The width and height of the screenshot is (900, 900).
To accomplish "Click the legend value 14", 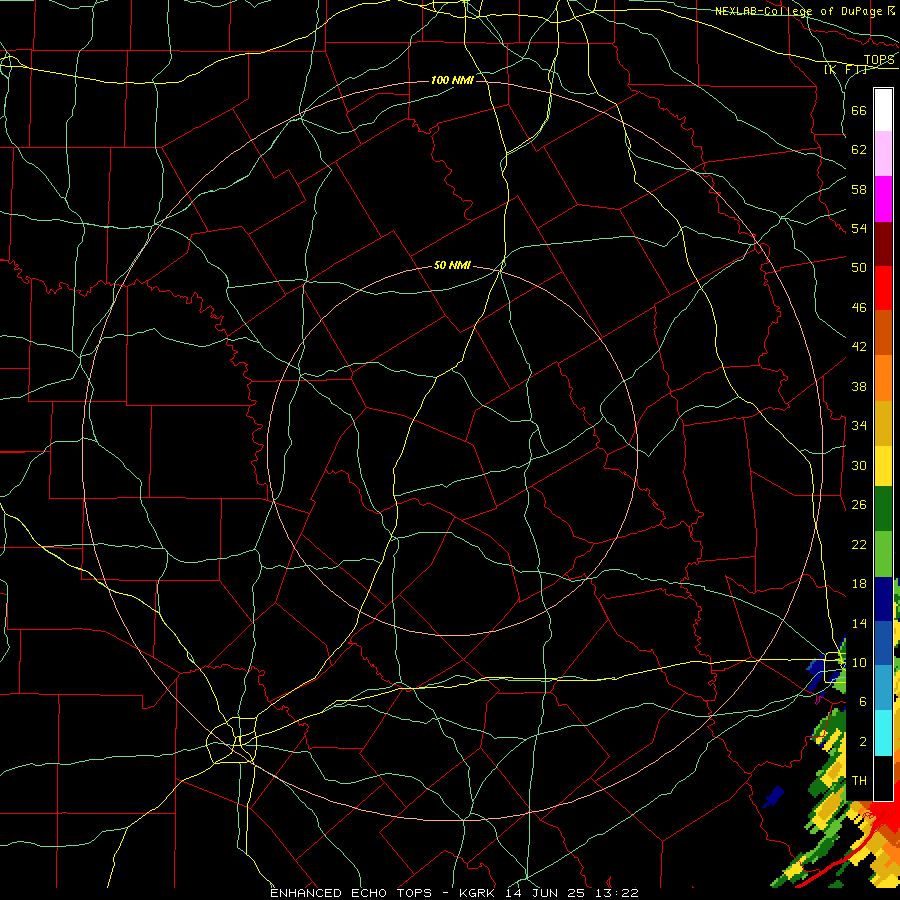I will tap(859, 623).
